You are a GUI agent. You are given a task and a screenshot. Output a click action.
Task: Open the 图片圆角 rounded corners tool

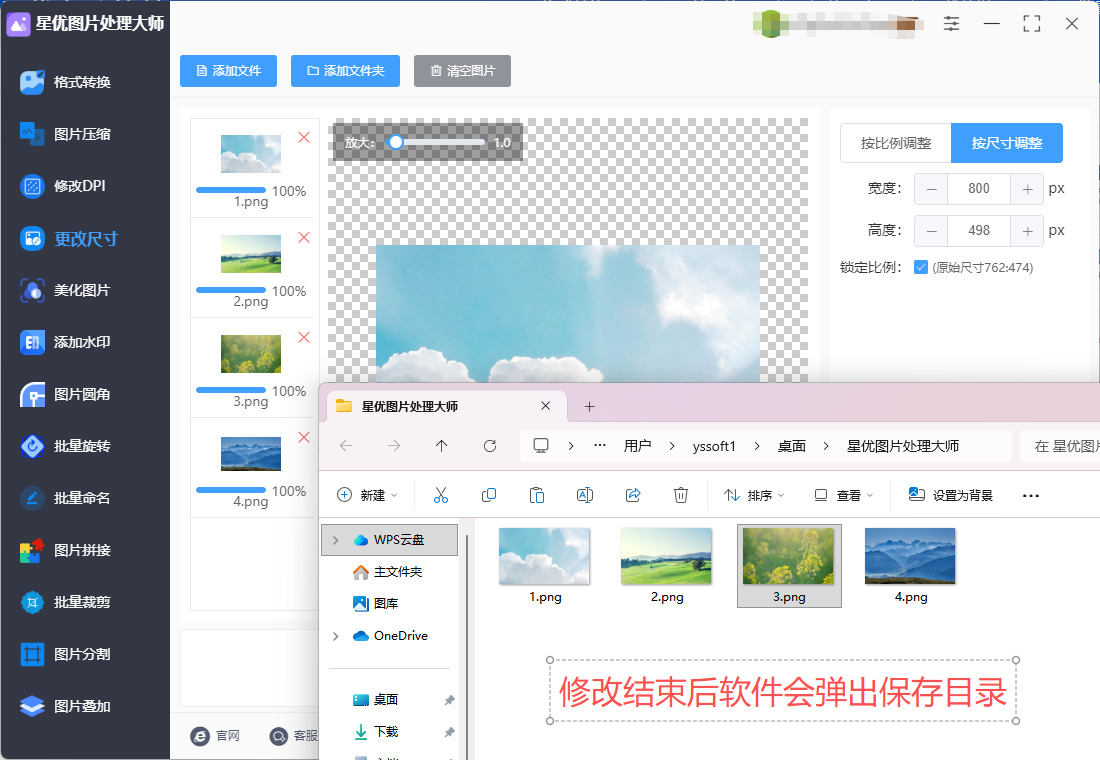(67, 394)
